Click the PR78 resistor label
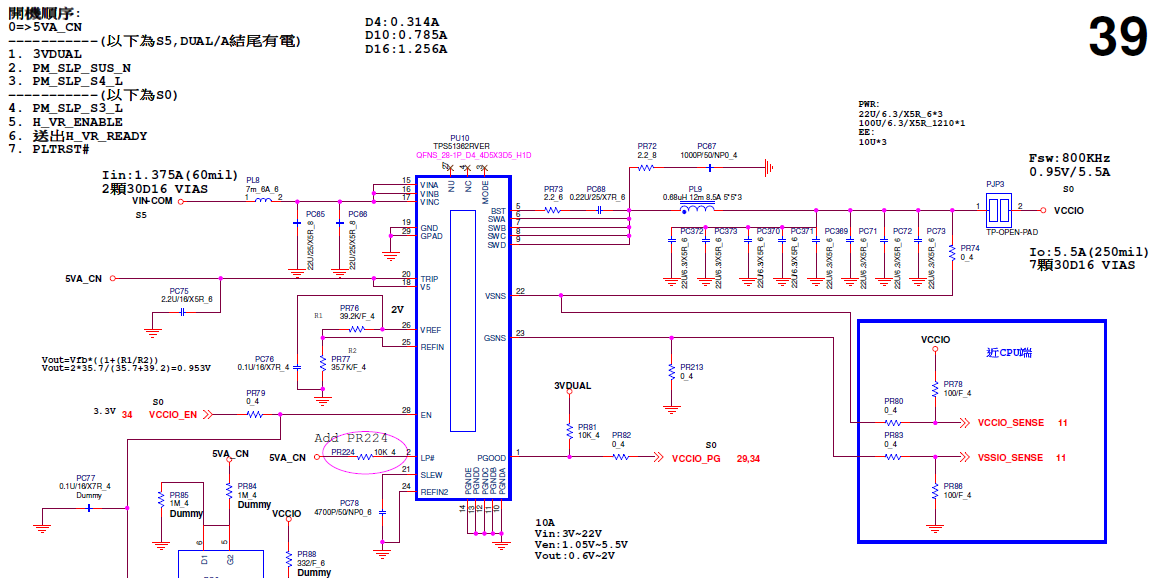 tap(952, 384)
